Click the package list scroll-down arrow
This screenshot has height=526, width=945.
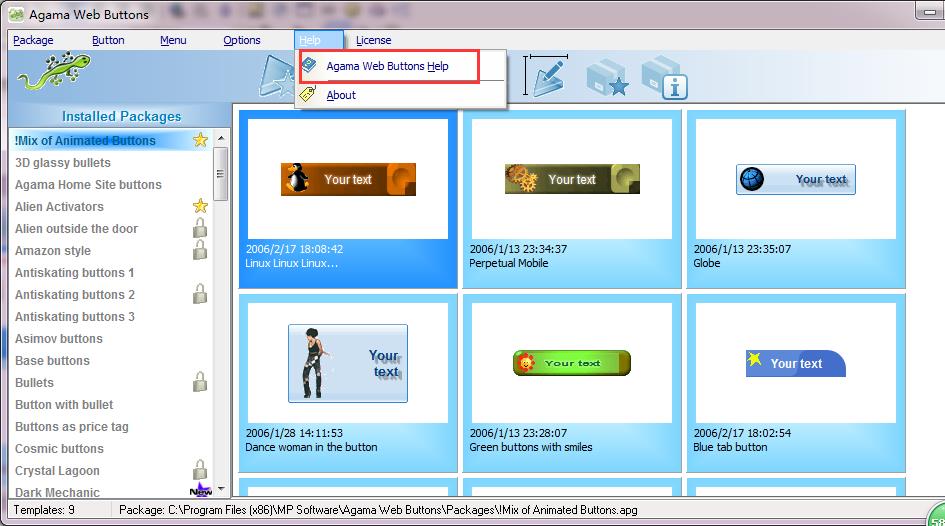(x=221, y=489)
